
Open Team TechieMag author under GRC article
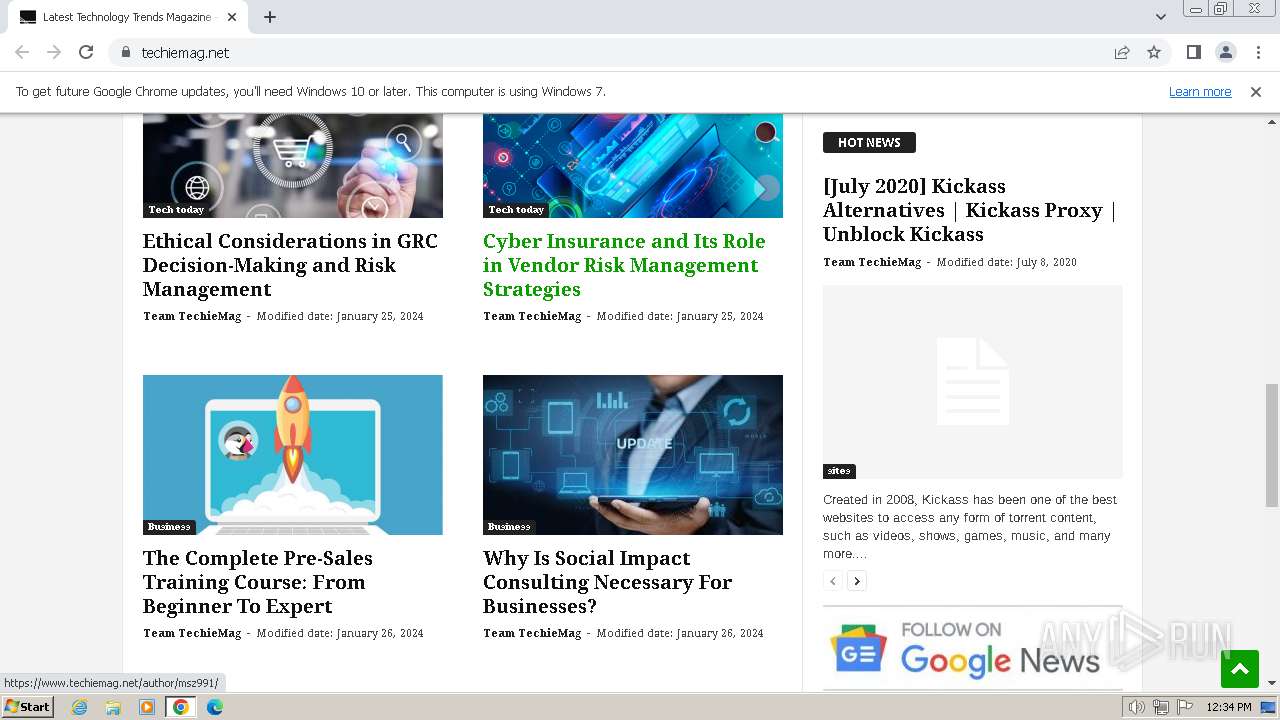tap(192, 316)
